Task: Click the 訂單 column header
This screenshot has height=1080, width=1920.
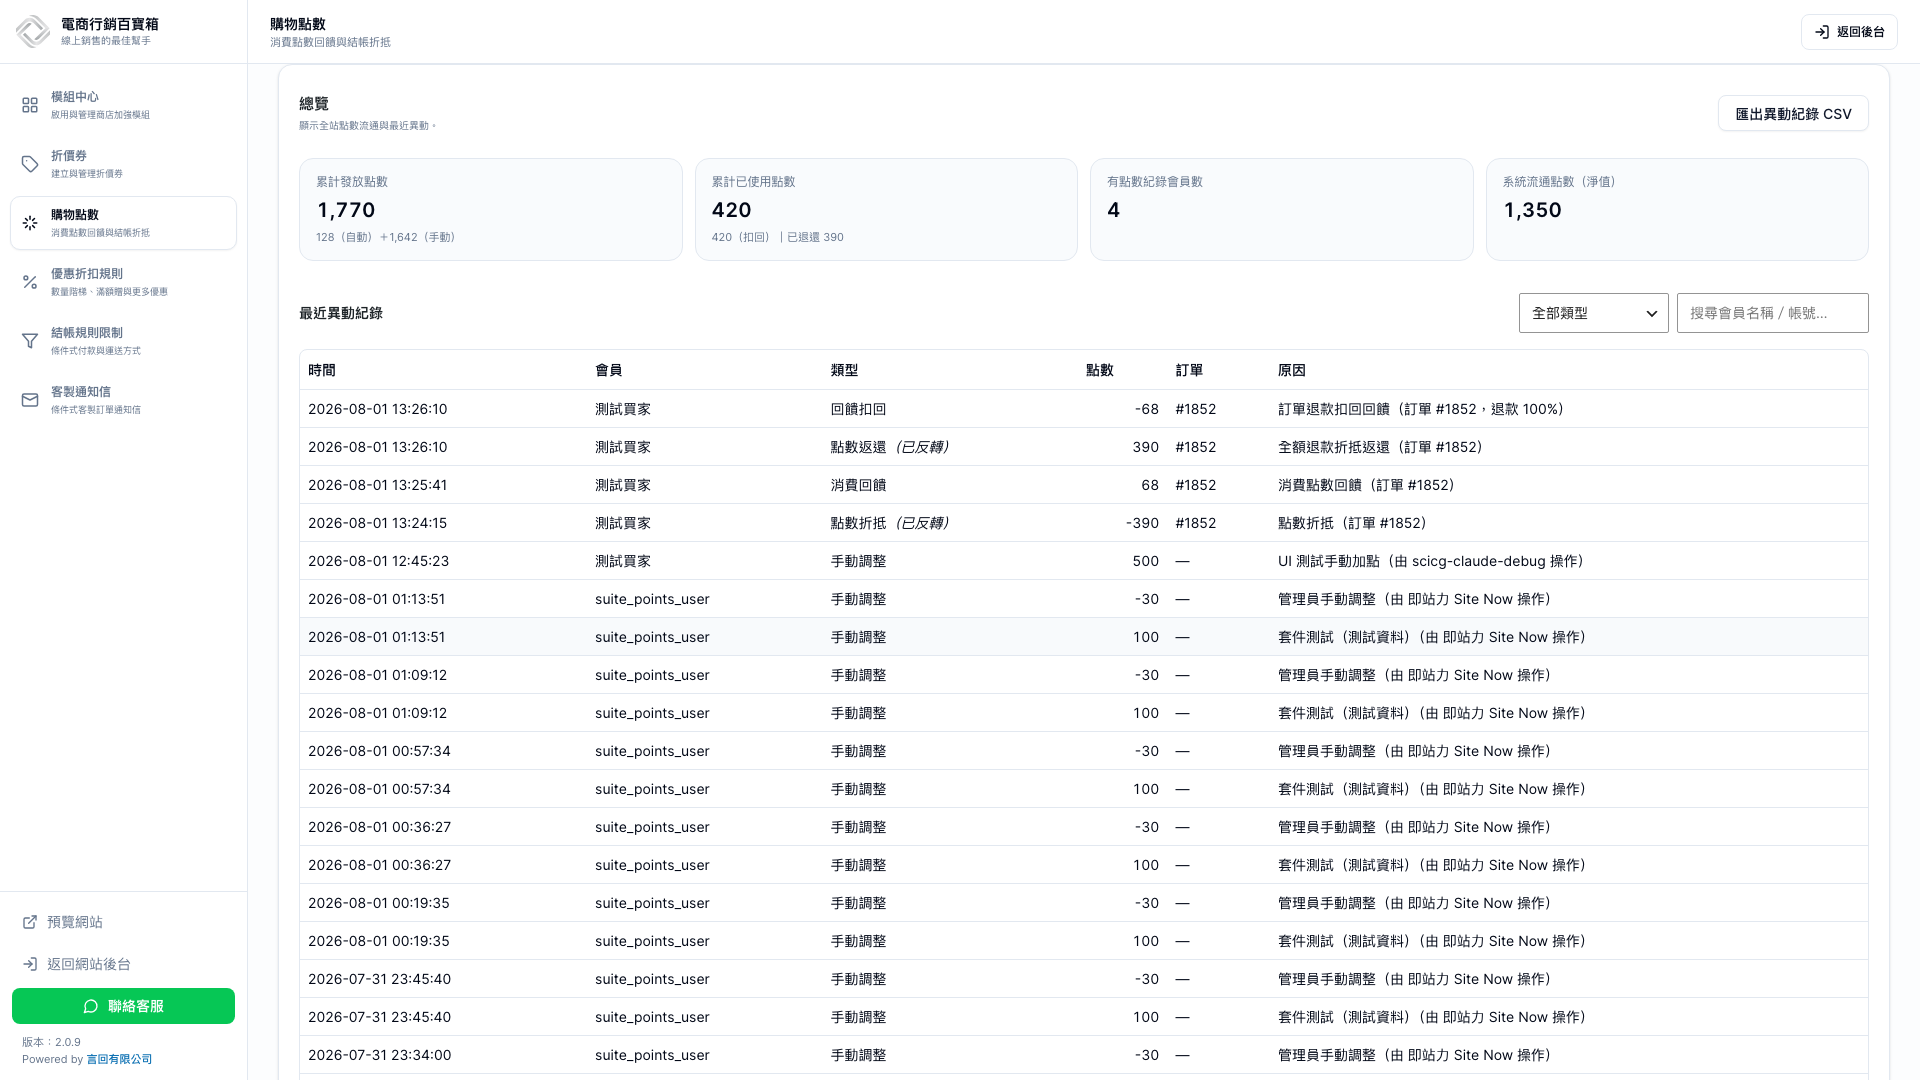Action: click(1189, 370)
